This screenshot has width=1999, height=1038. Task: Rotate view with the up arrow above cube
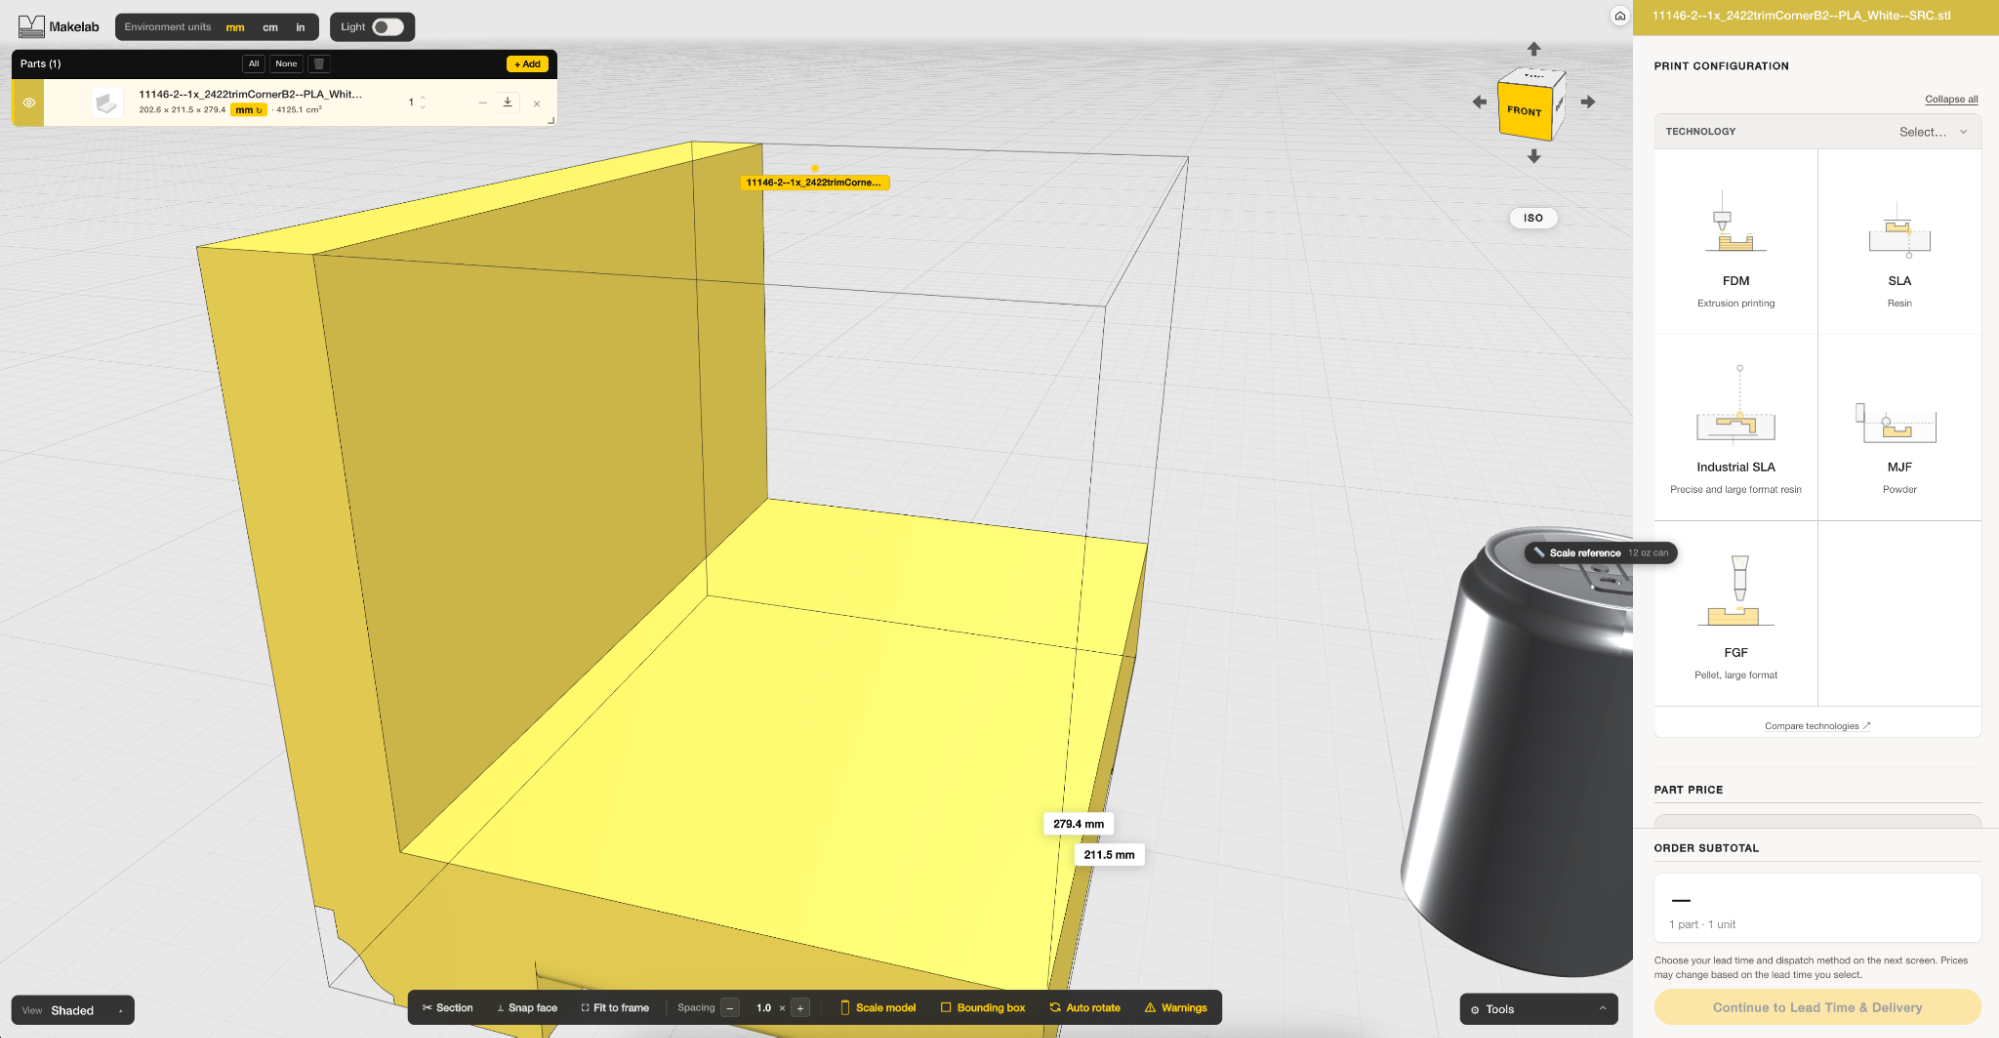(1534, 49)
